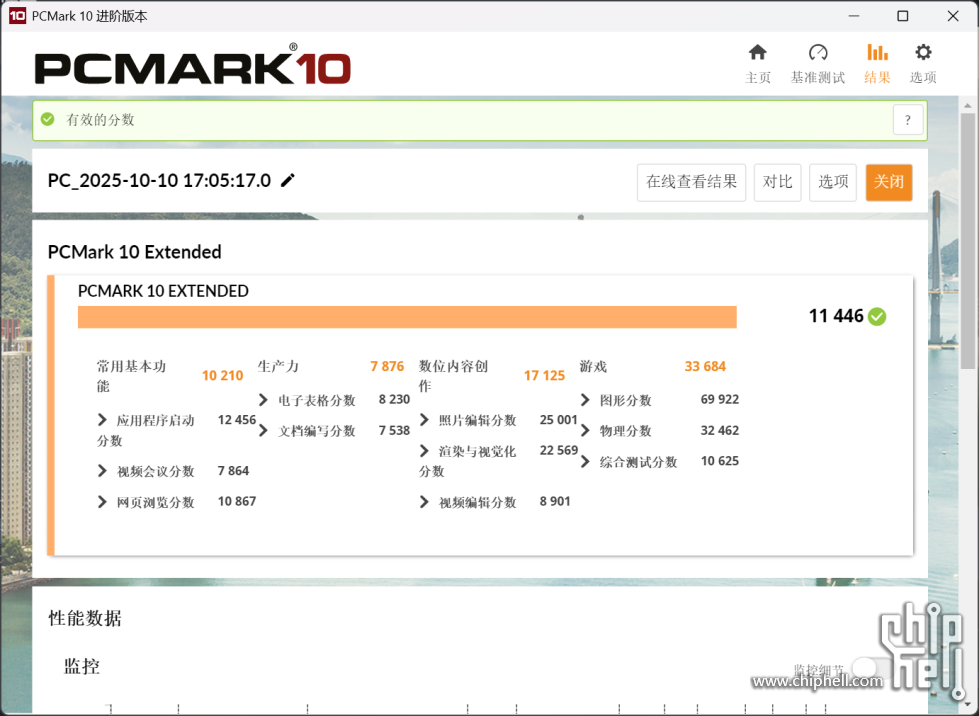Viewport: 979px width, 716px height.
Task: Expand 网页浏览分数 row
Action: coord(102,502)
